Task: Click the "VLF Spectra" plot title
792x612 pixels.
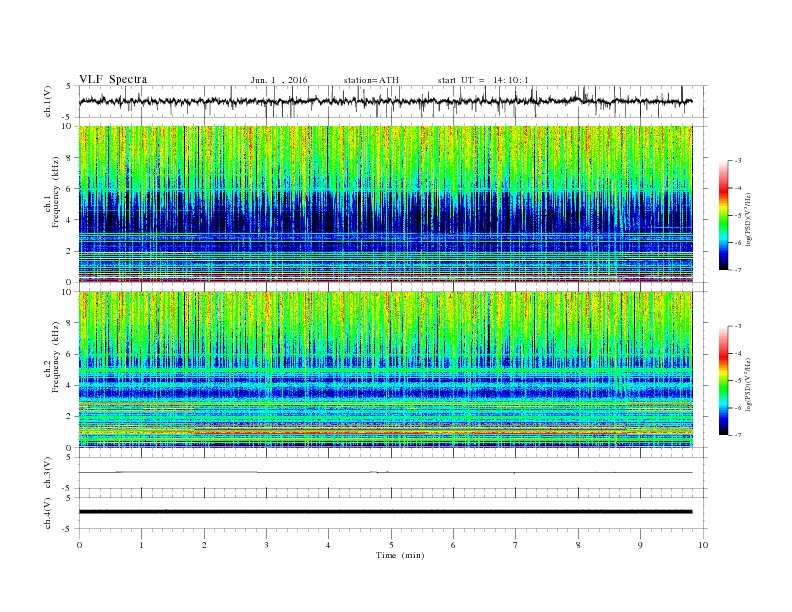Action: (113, 79)
